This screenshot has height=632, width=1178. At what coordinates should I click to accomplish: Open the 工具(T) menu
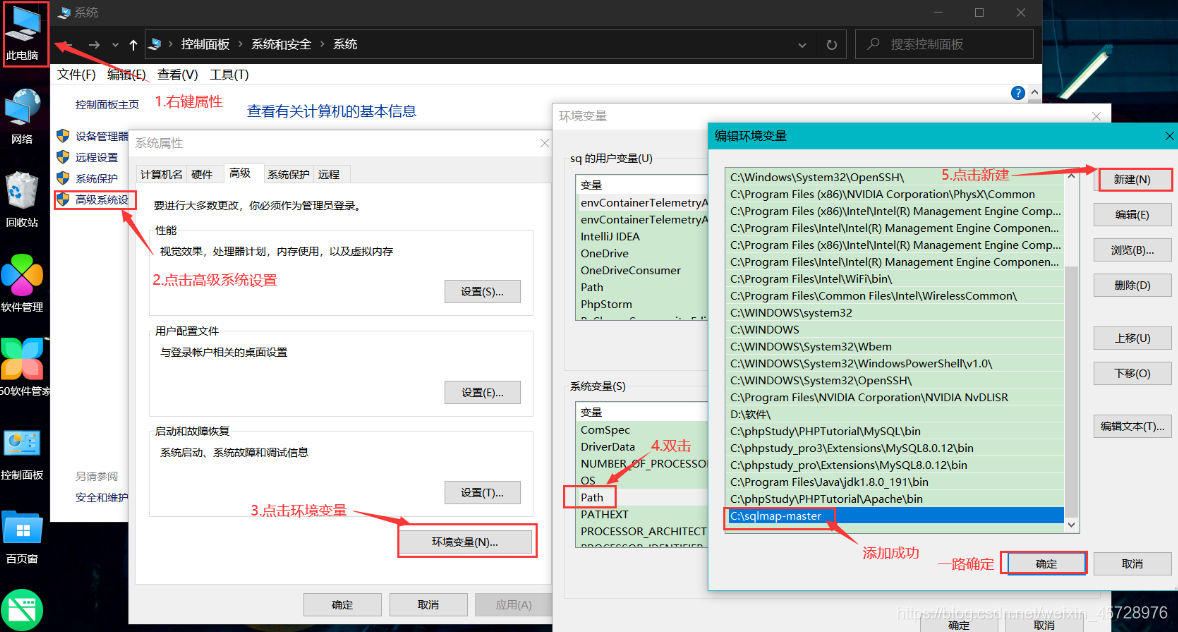tap(229, 74)
